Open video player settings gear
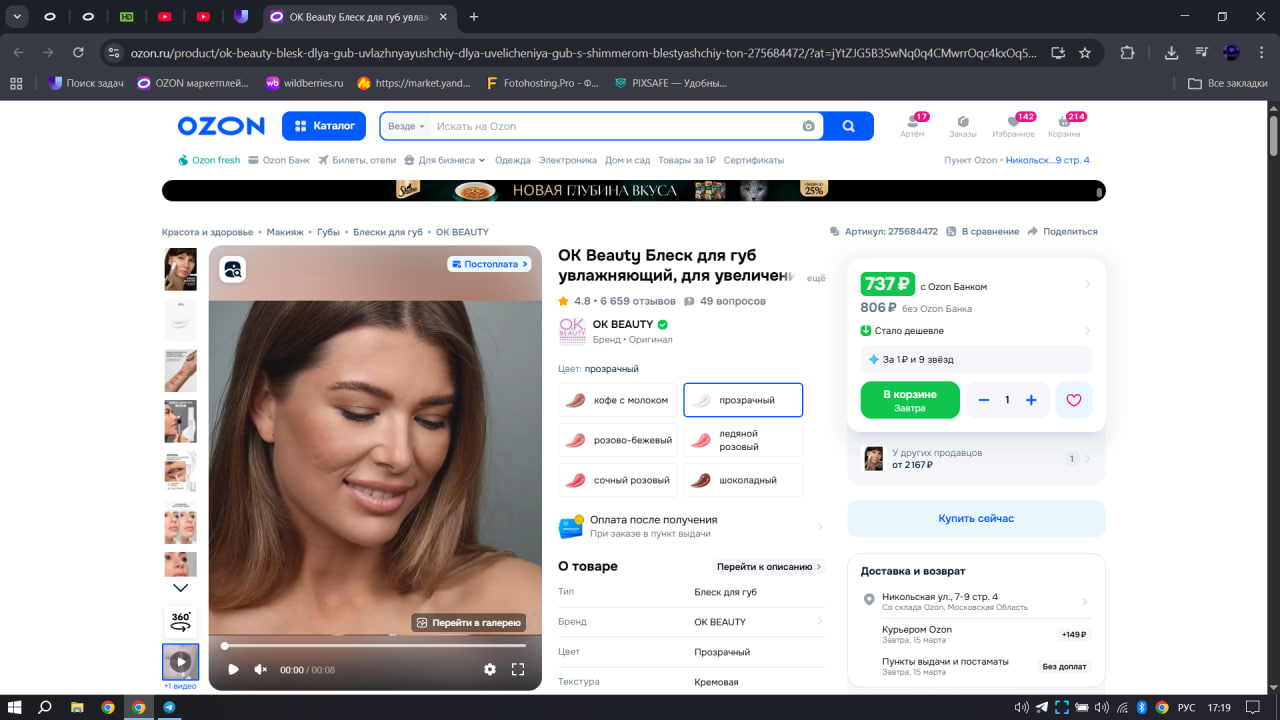Screen dimensions: 1280x720 tap(490, 669)
